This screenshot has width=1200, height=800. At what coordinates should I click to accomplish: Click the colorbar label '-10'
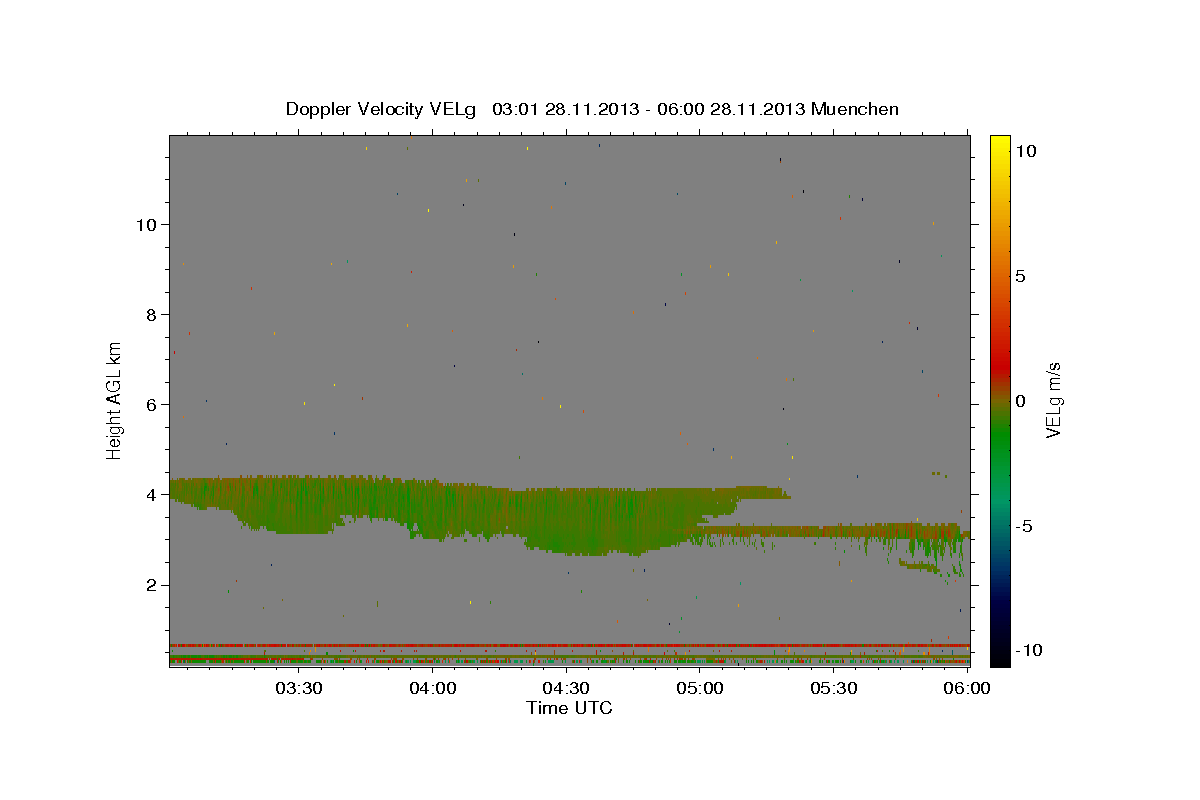pyautogui.click(x=1030, y=650)
